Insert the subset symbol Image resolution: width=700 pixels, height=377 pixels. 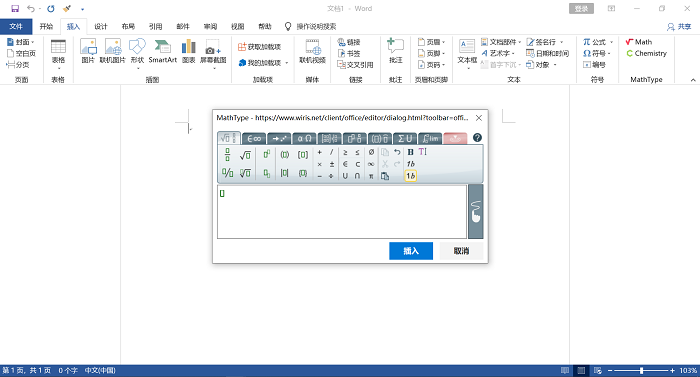(x=357, y=164)
